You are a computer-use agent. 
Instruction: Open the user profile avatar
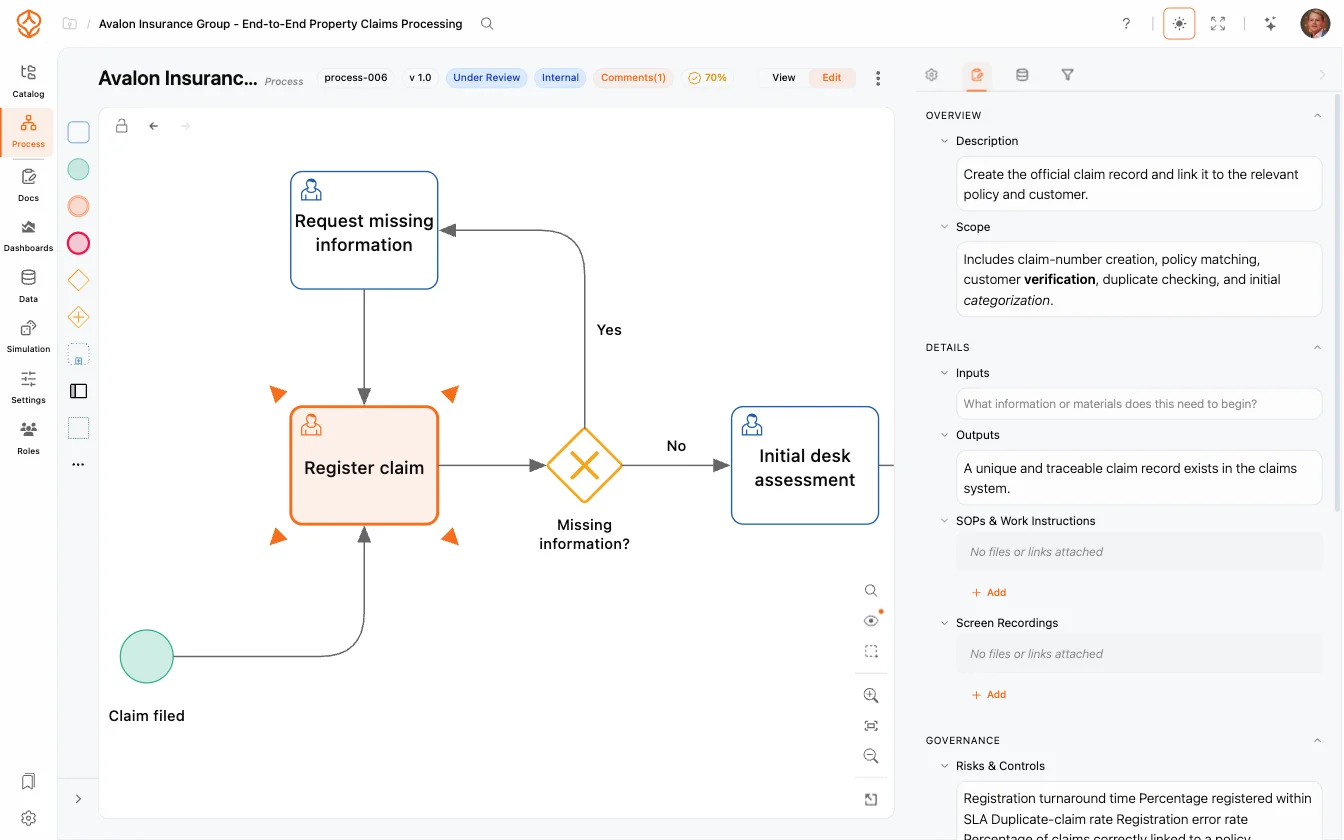(1315, 24)
